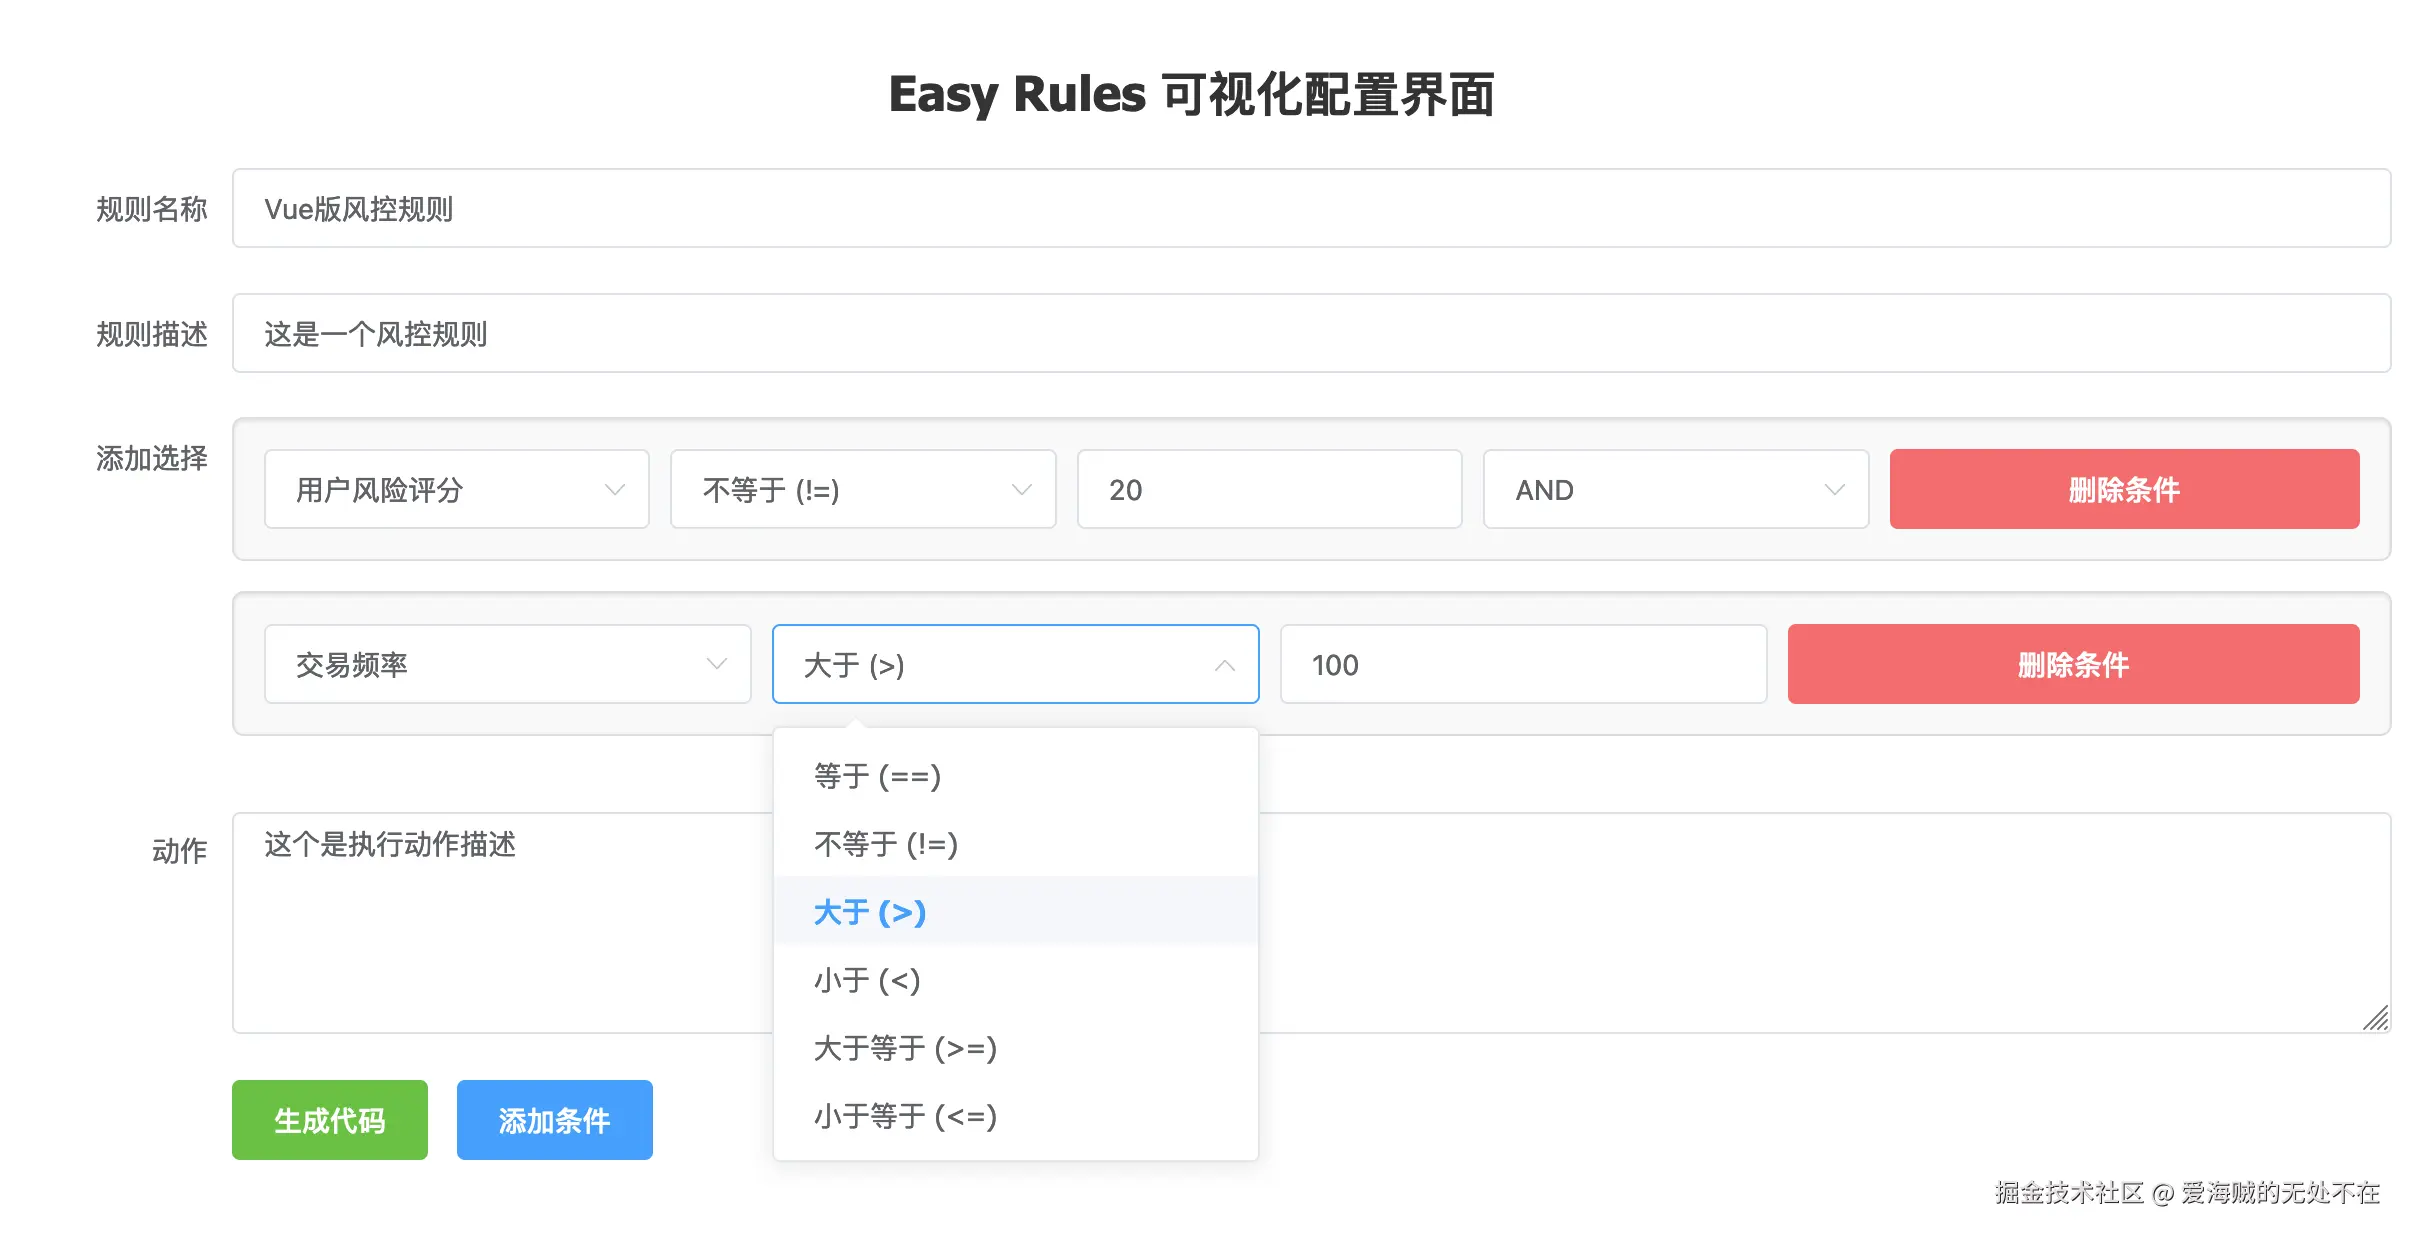2412x1238 pixels.
Task: Click the textarea resize handle corner
Action: pos(2376,1018)
